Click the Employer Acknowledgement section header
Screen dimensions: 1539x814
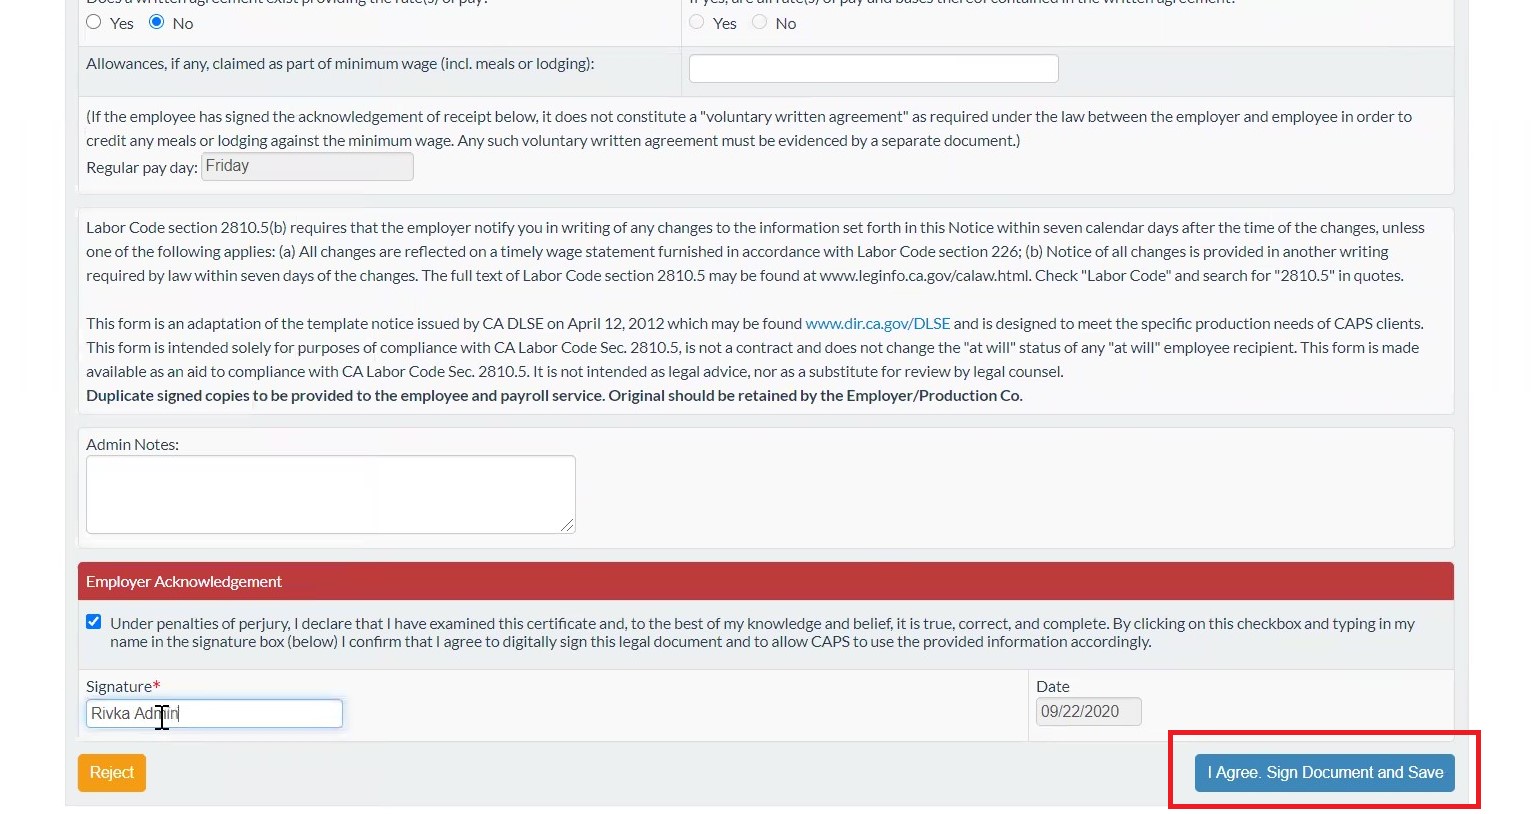pos(766,581)
